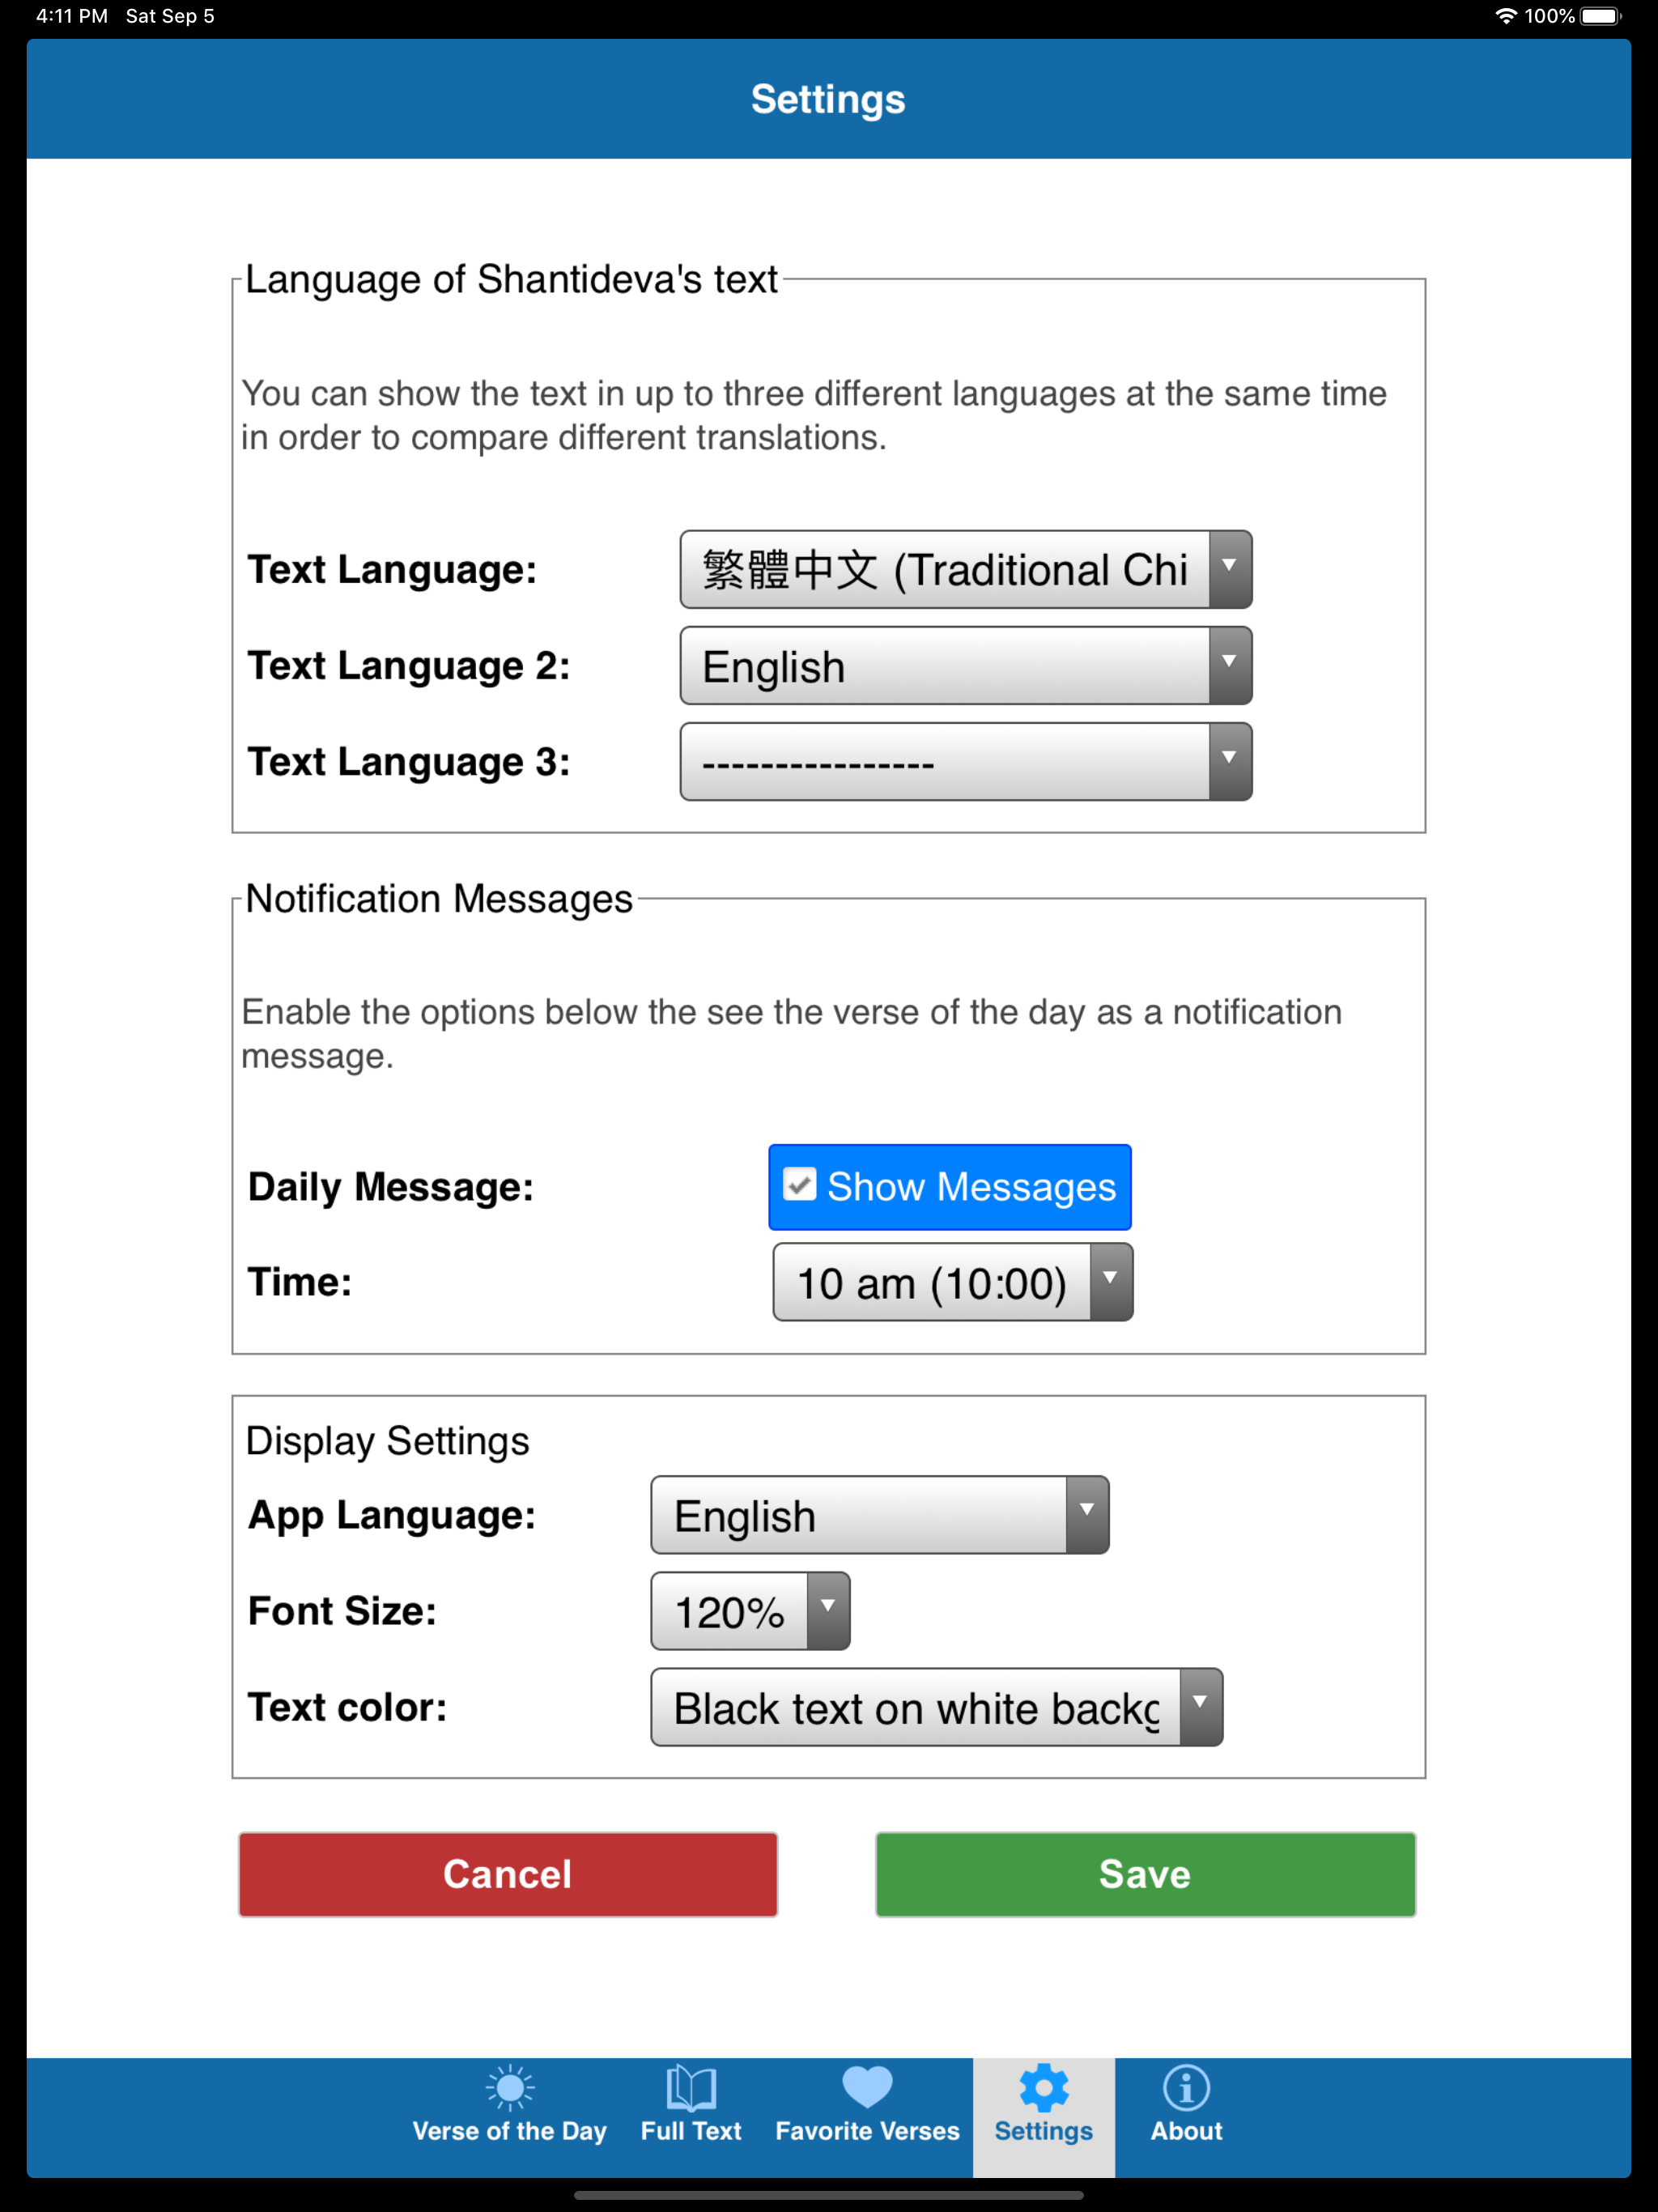This screenshot has height=2212, width=1658.
Task: Open the Text Language 3 dropdown
Action: [x=966, y=762]
